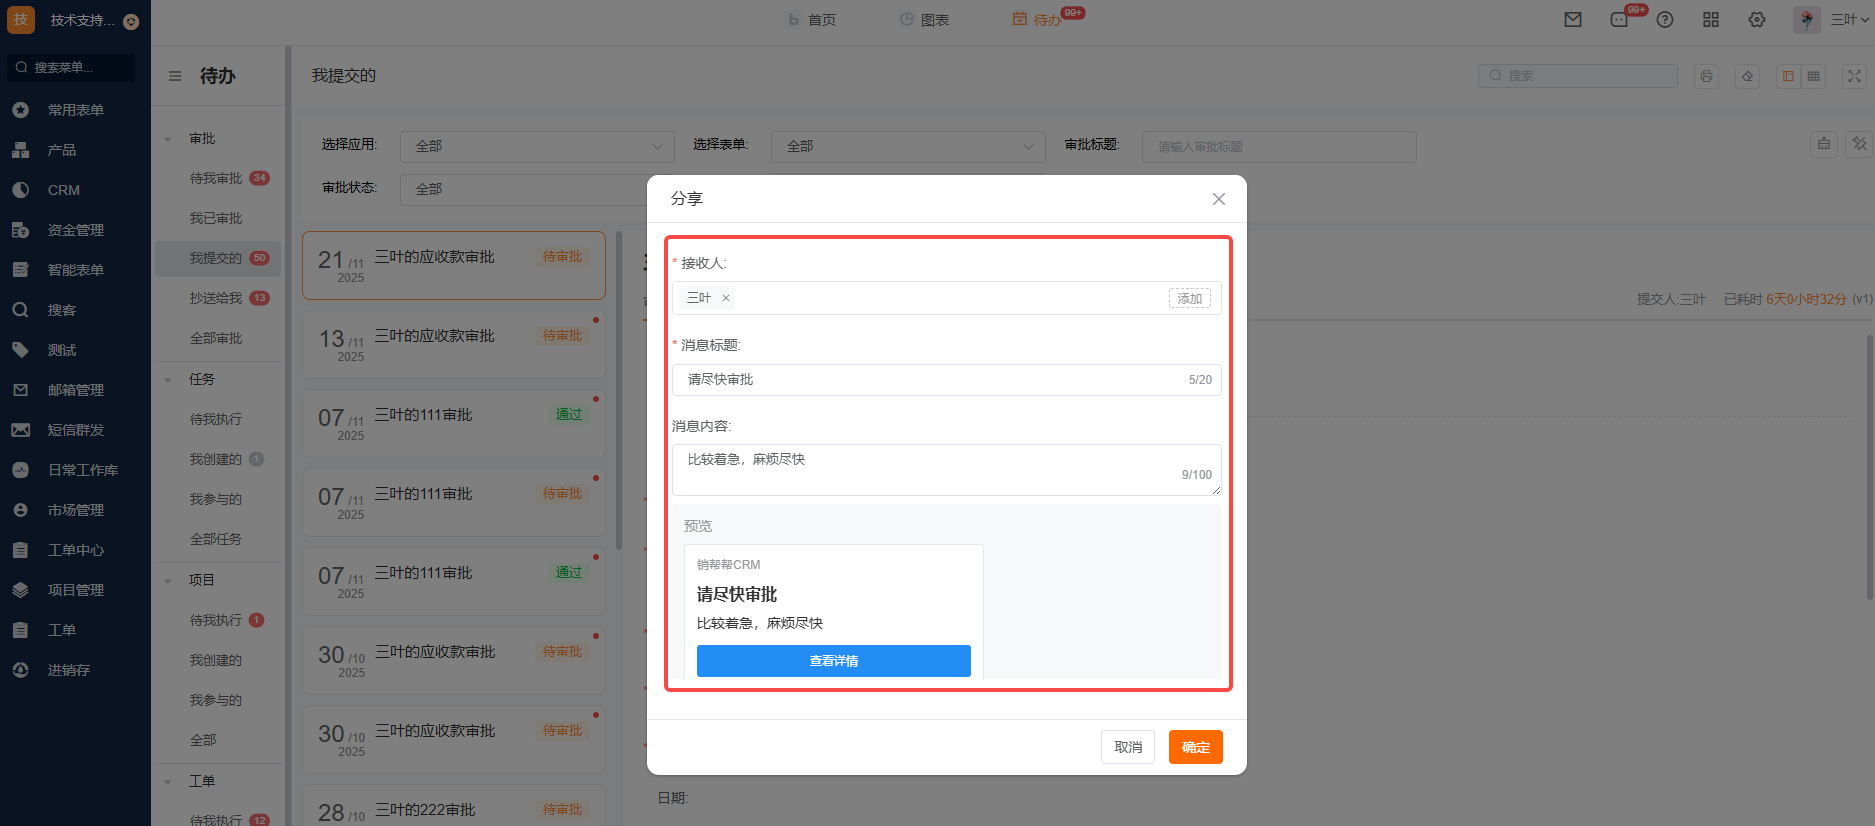Open the apps grid icon
The image size is (1875, 826).
pos(1711,20)
